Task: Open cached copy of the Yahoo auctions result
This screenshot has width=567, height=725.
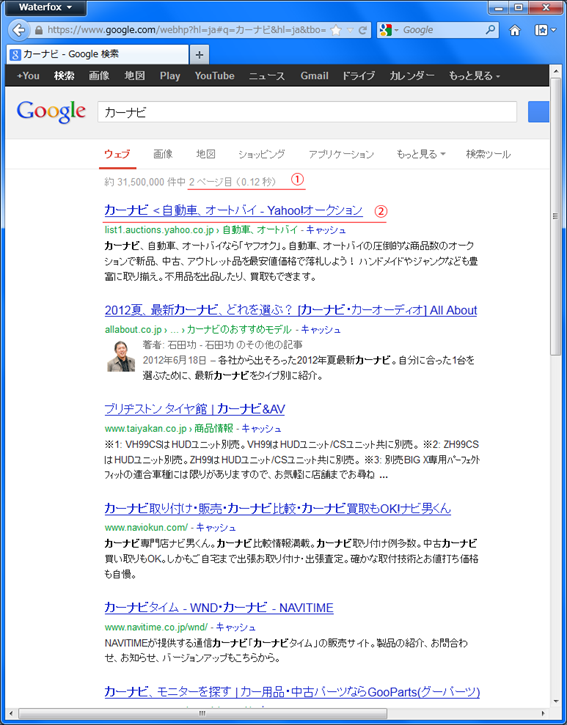Action: [326, 230]
